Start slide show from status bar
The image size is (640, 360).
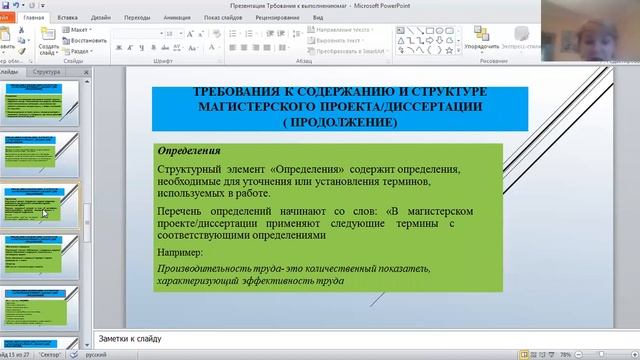click(x=551, y=355)
